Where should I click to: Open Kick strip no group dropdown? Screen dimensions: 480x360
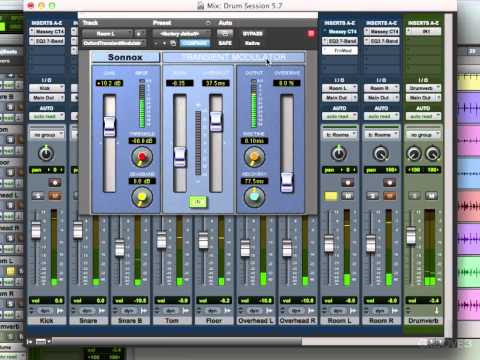47,135
